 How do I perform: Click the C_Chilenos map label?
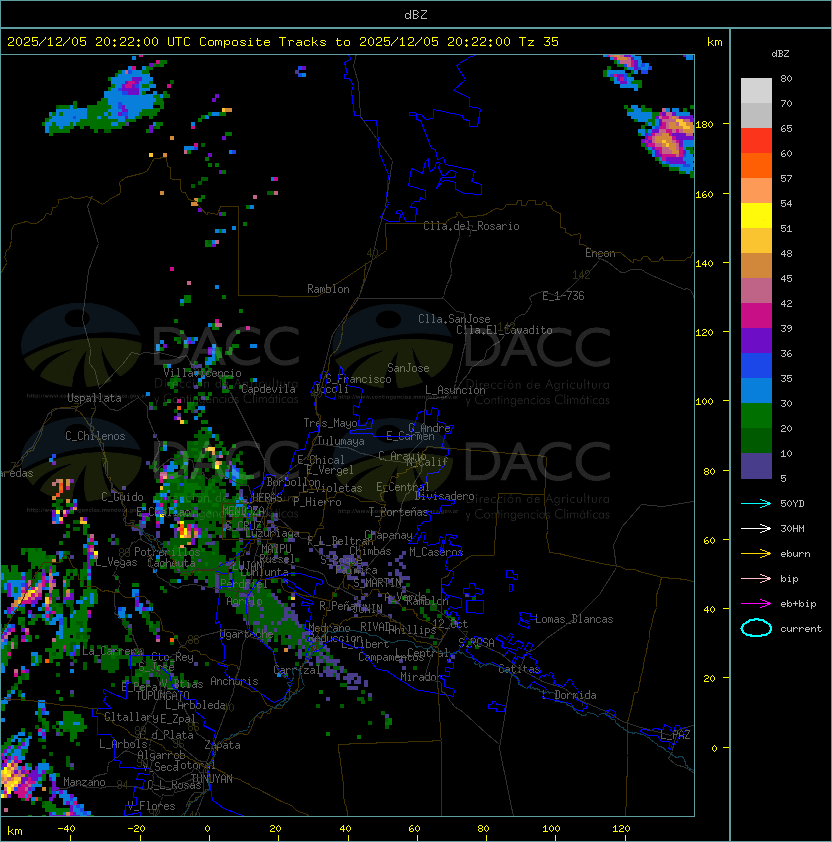(95, 436)
